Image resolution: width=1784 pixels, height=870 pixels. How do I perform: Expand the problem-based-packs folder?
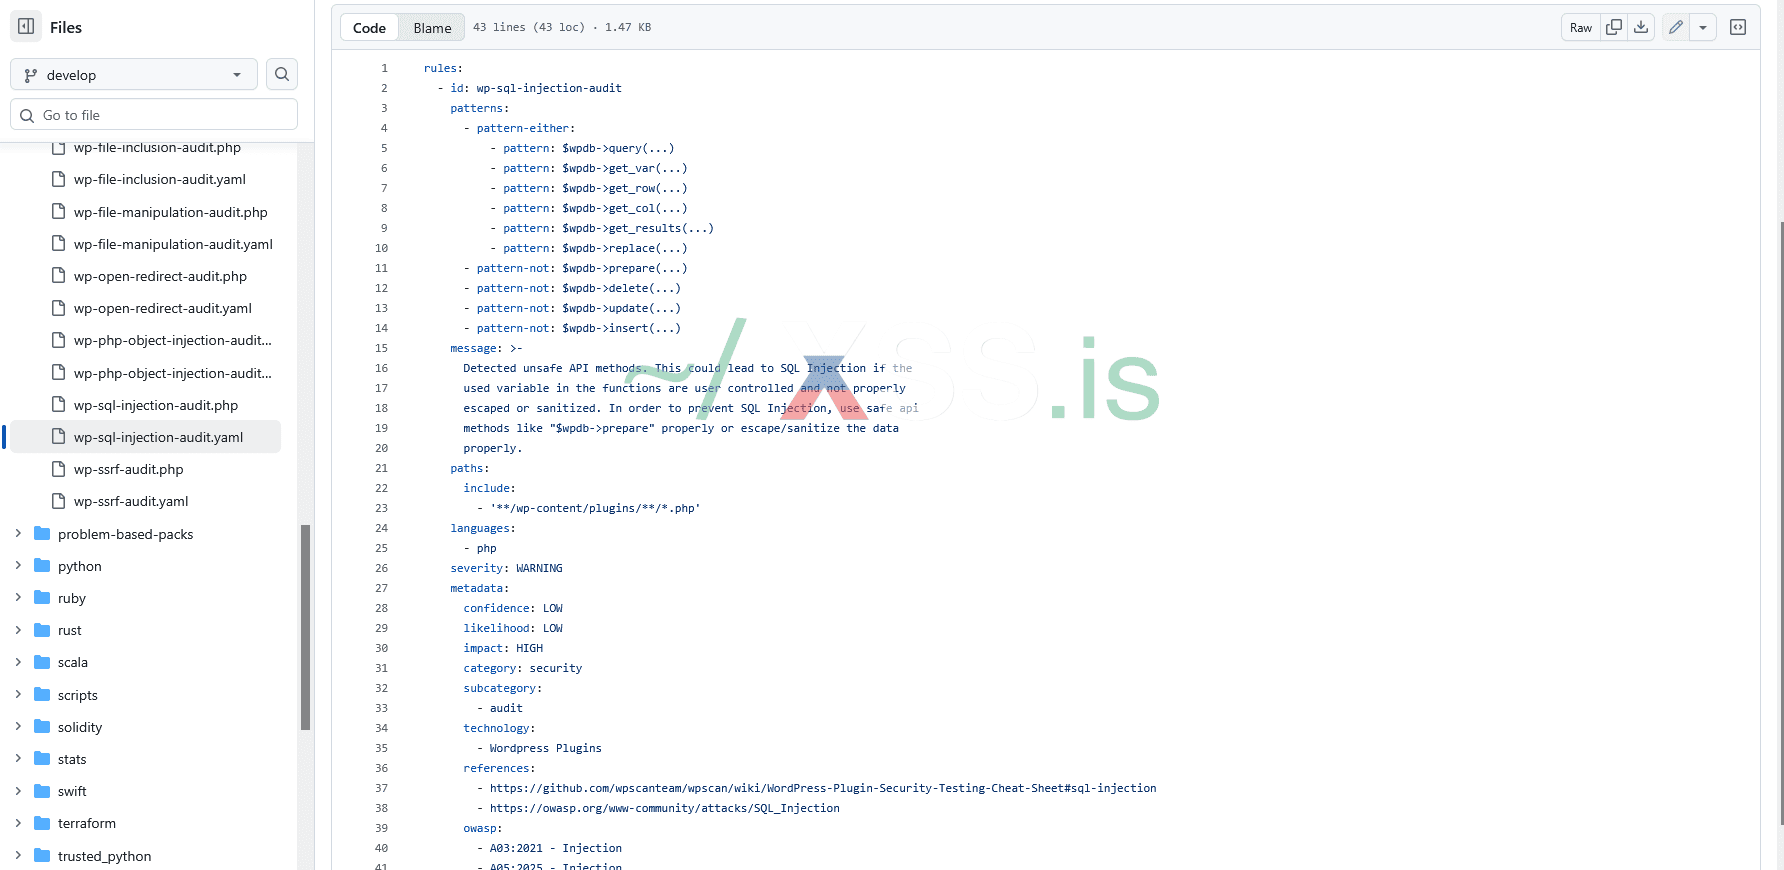18,534
